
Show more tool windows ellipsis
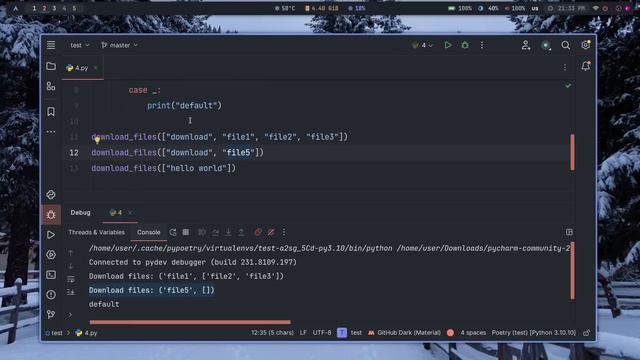pyautogui.click(x=51, y=131)
